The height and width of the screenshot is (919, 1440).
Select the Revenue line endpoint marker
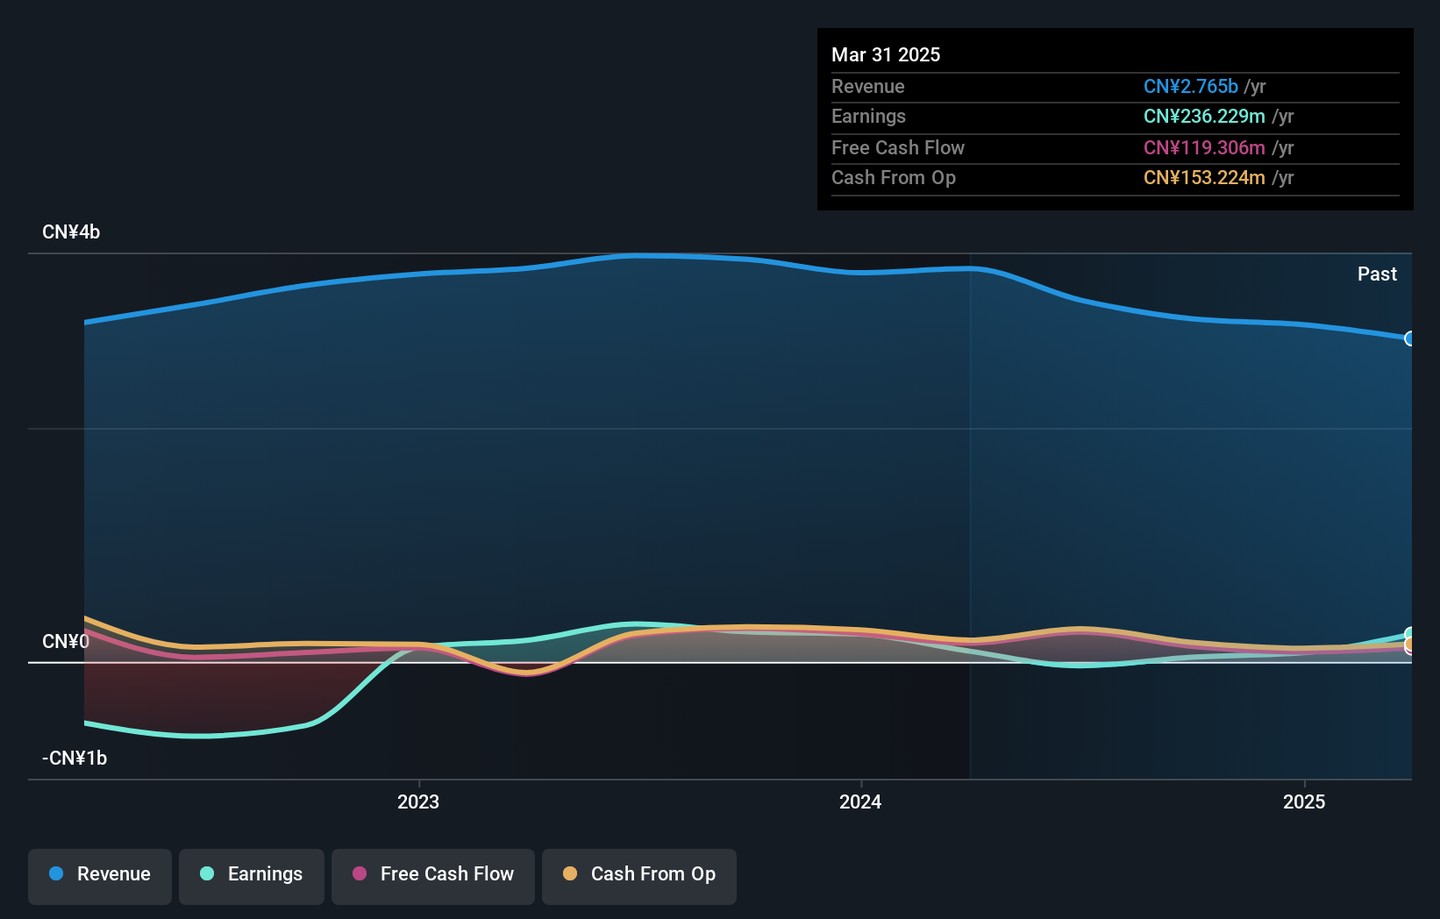(x=1409, y=339)
